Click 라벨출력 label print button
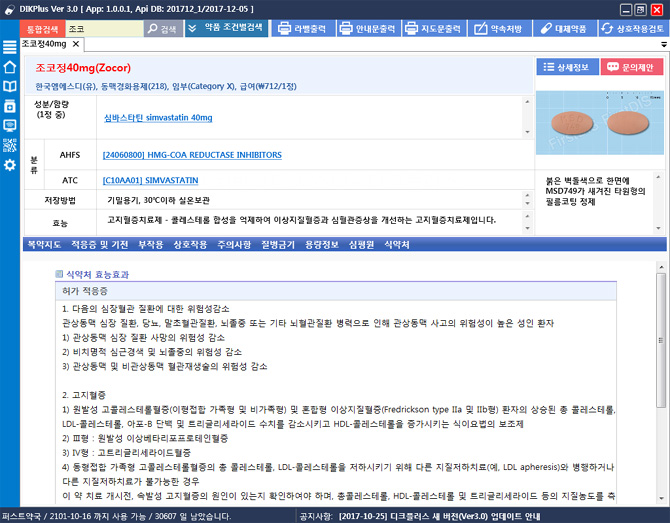This screenshot has width=670, height=523. [x=303, y=29]
